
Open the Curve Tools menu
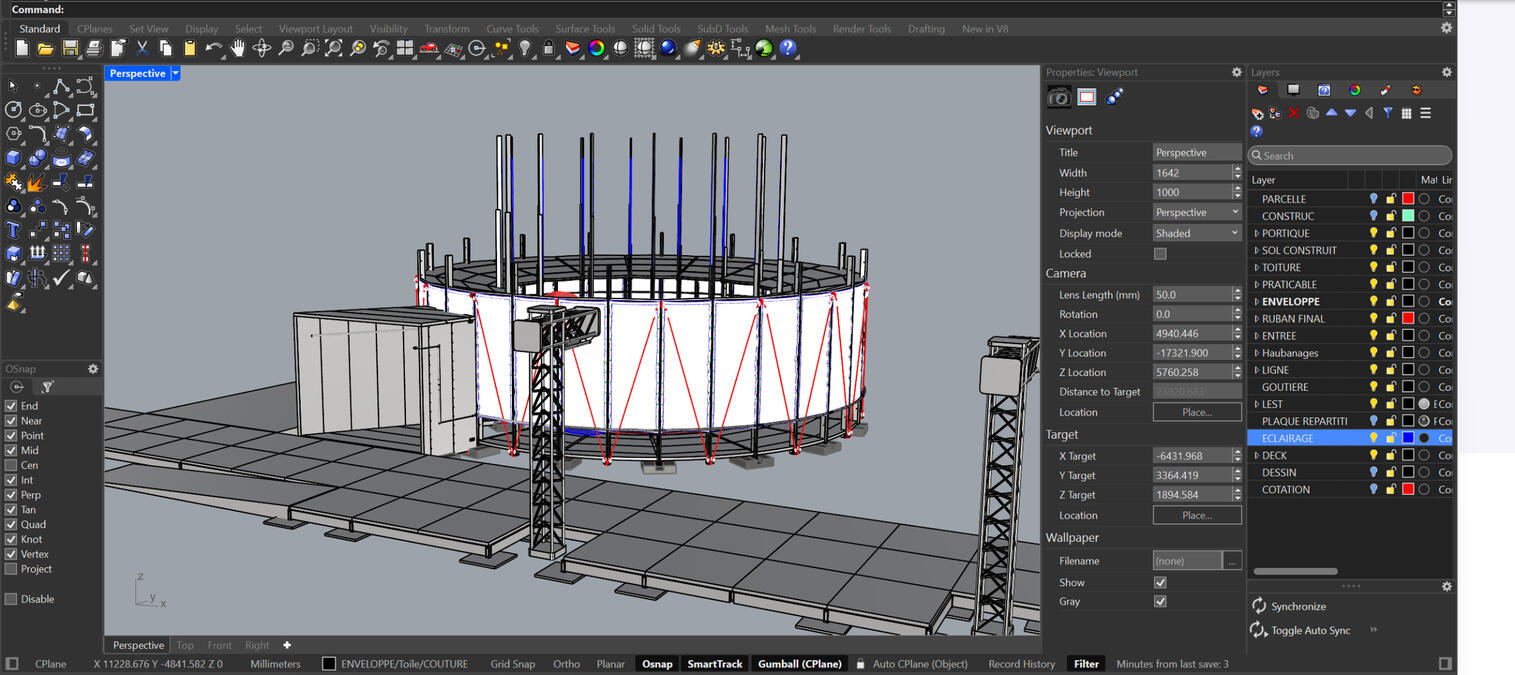coord(512,28)
